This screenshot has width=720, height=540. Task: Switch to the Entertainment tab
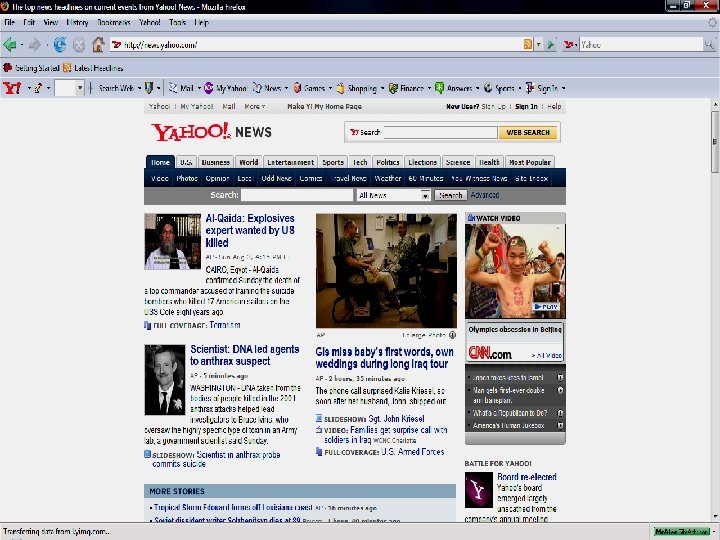[290, 162]
